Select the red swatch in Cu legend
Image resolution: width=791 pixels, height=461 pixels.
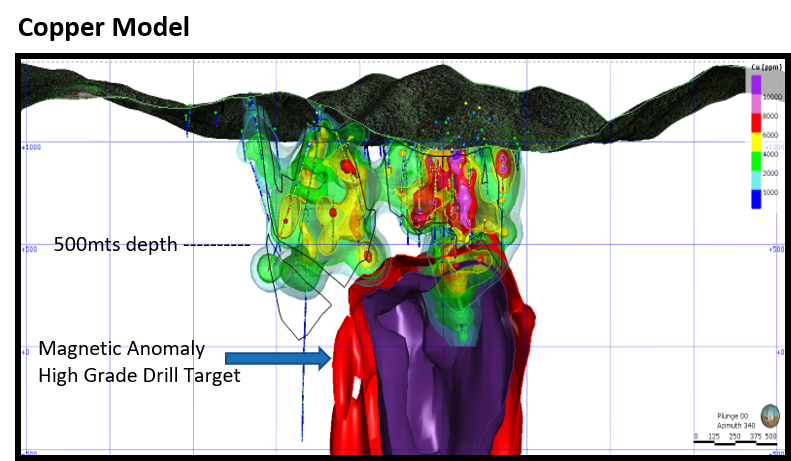click(757, 122)
